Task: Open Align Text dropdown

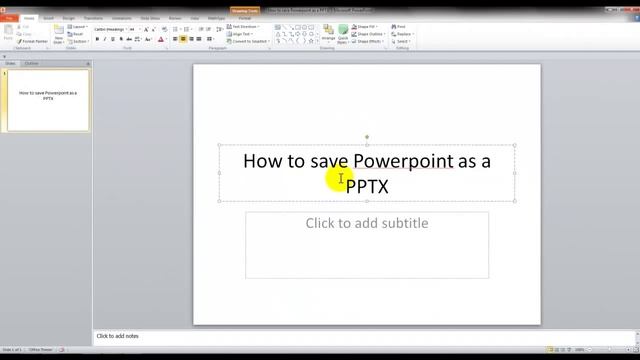Action: point(240,34)
